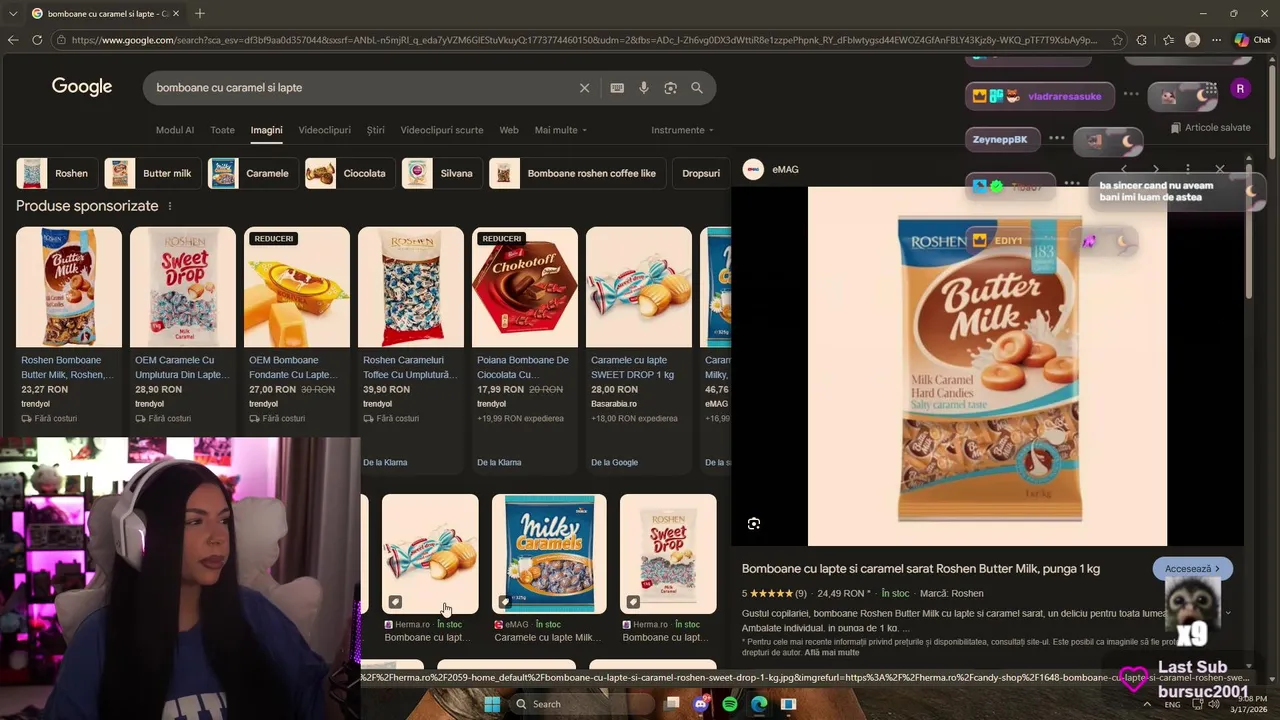Open Roshen Butter Milk punga 1 kg title
This screenshot has height=720, width=1280.
(921, 569)
